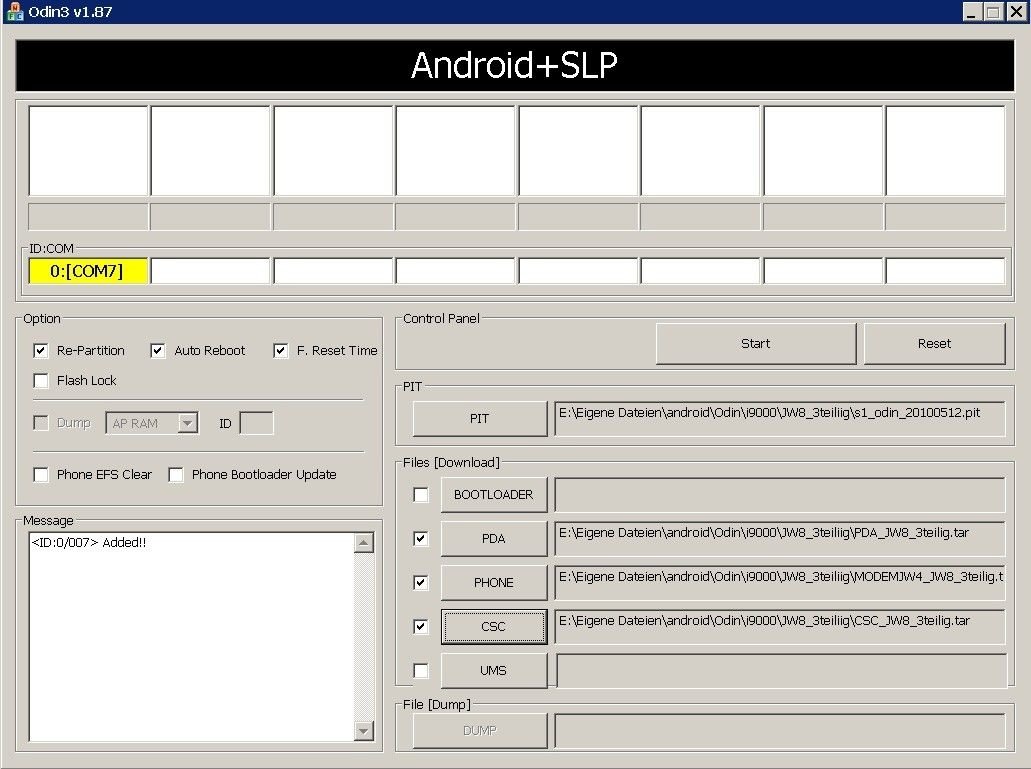Viewport: 1031px width, 769px height.
Task: Click the PHONE modem path field
Action: point(780,582)
